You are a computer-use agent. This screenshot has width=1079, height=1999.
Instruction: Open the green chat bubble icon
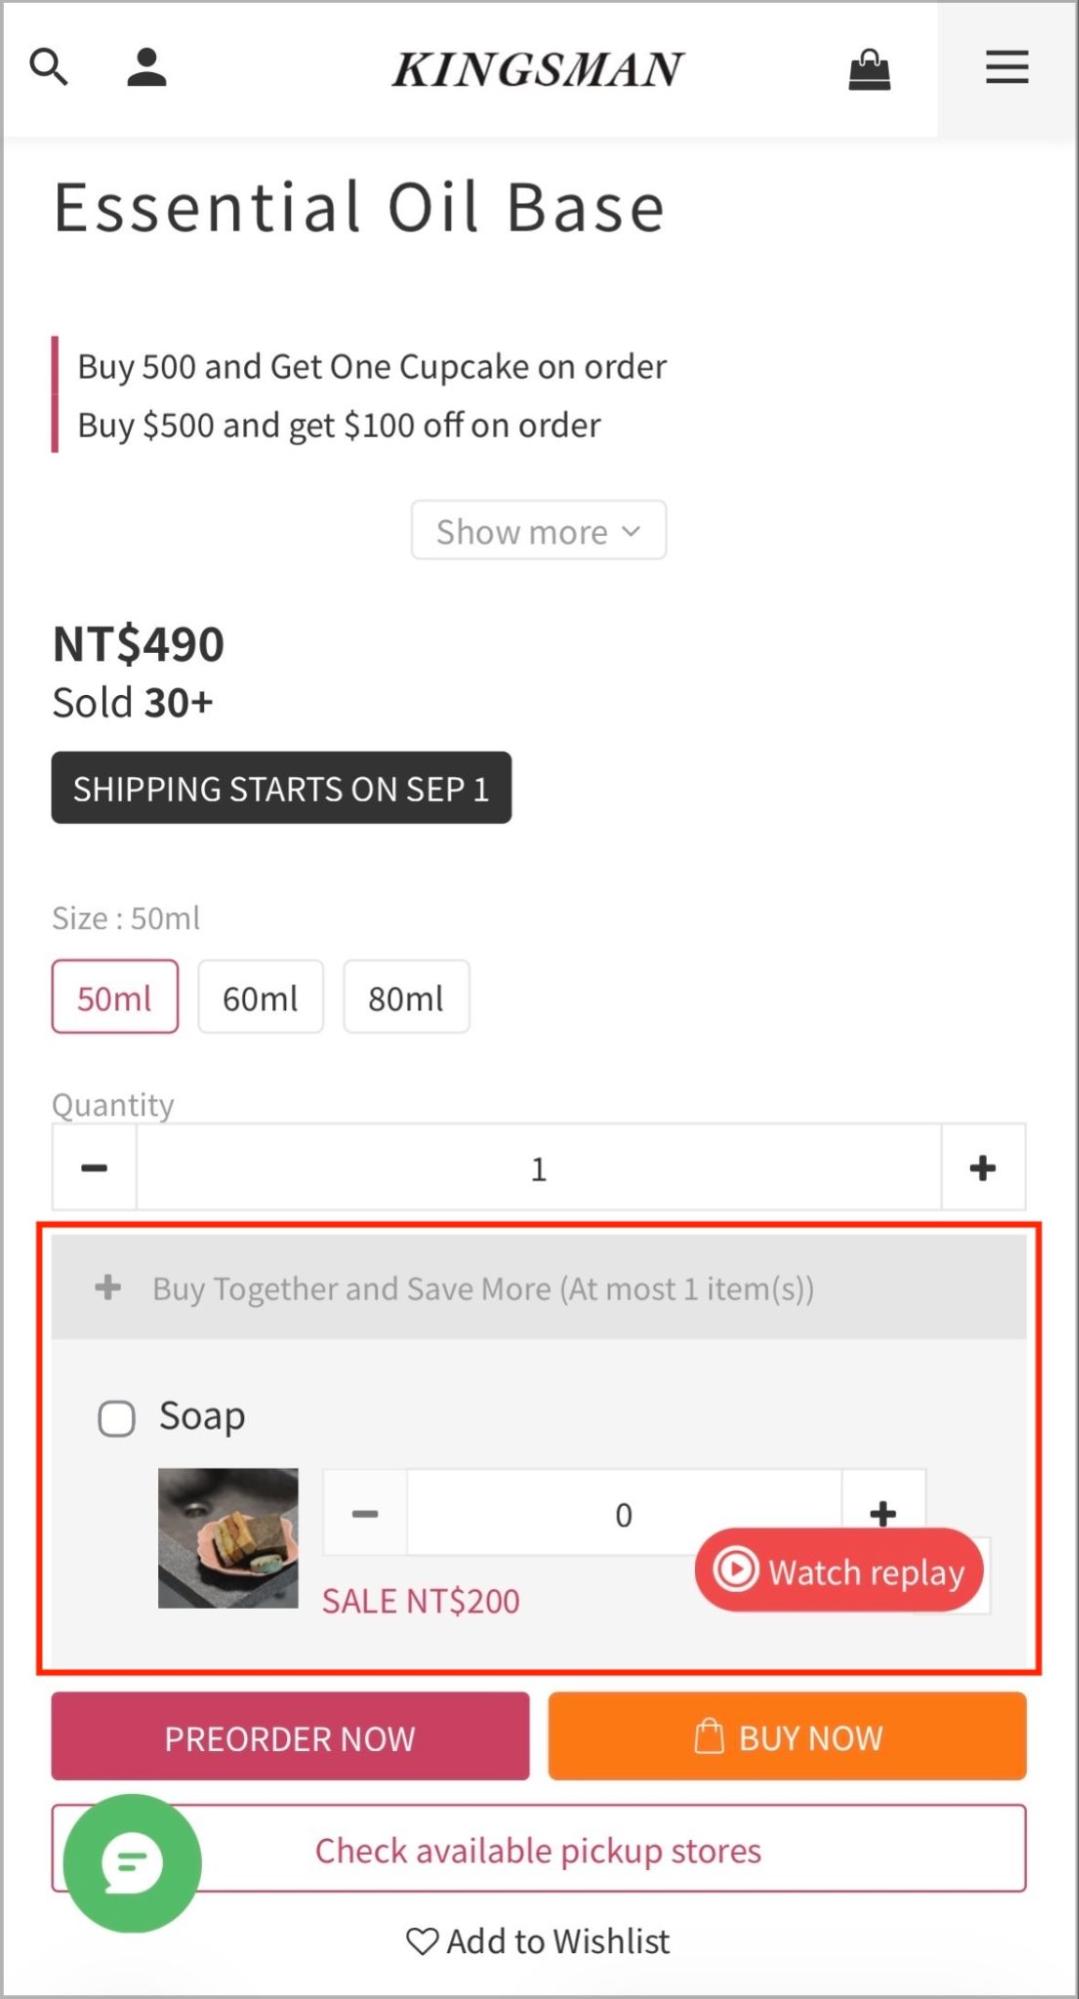(132, 1863)
